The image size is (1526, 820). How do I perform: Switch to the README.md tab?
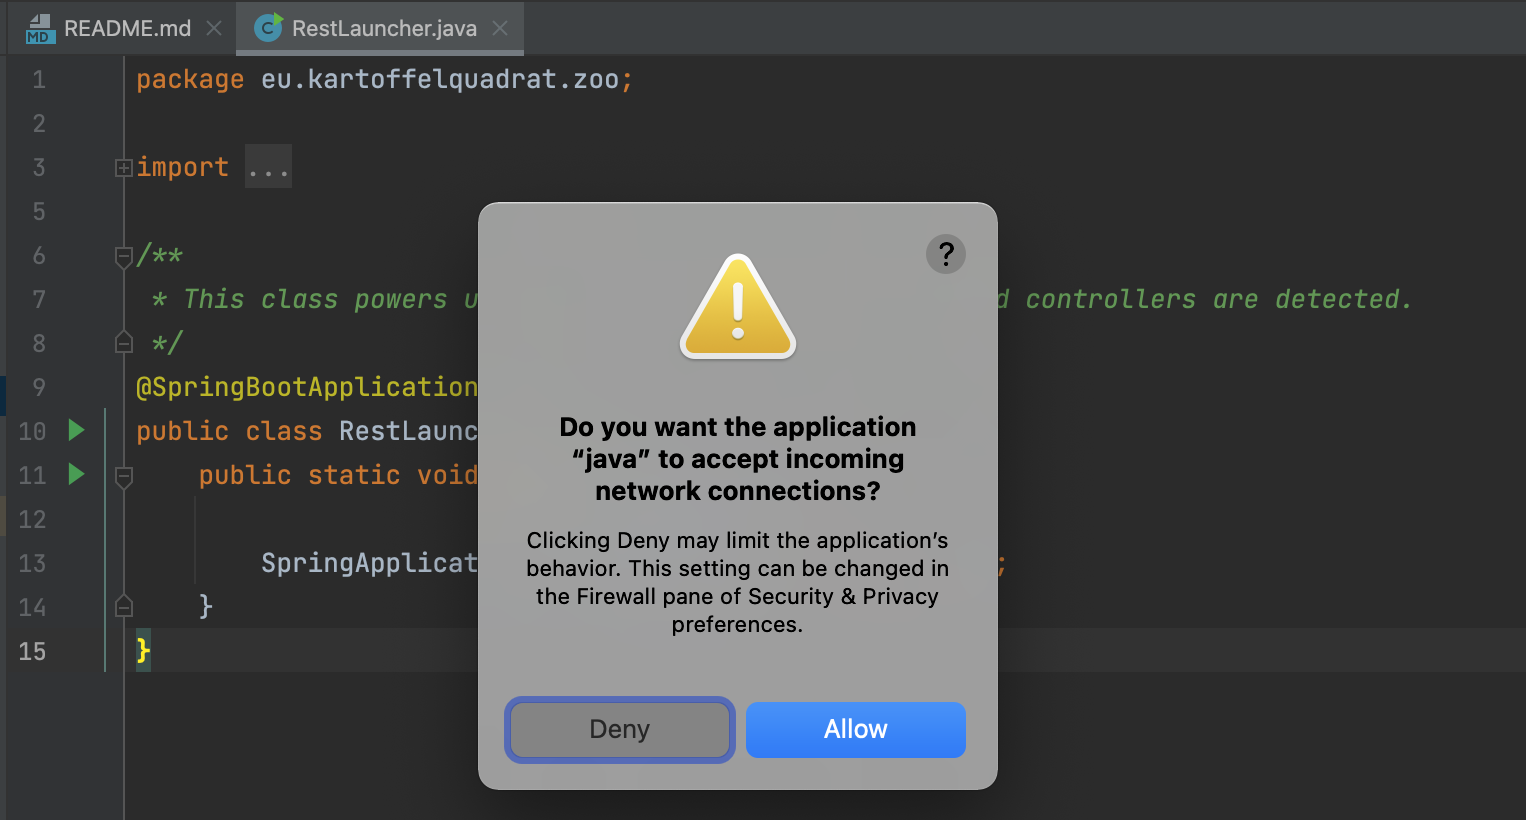tap(127, 28)
